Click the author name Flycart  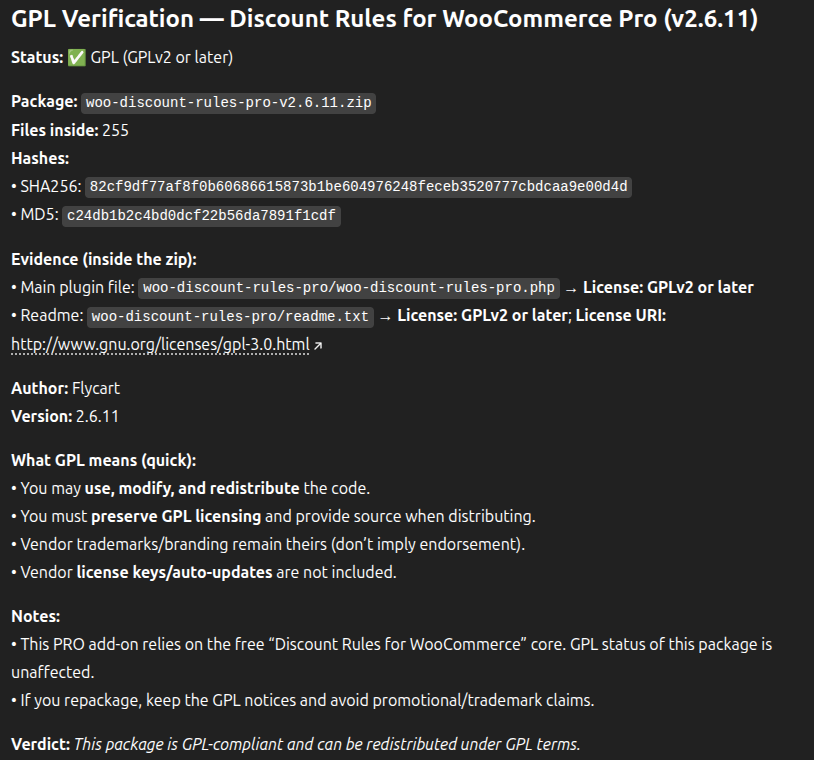click(x=96, y=388)
